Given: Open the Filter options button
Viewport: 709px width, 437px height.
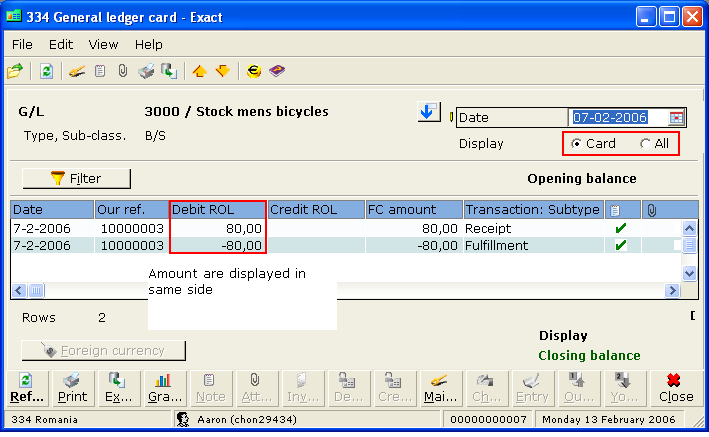Looking at the screenshot, I should coord(76,178).
